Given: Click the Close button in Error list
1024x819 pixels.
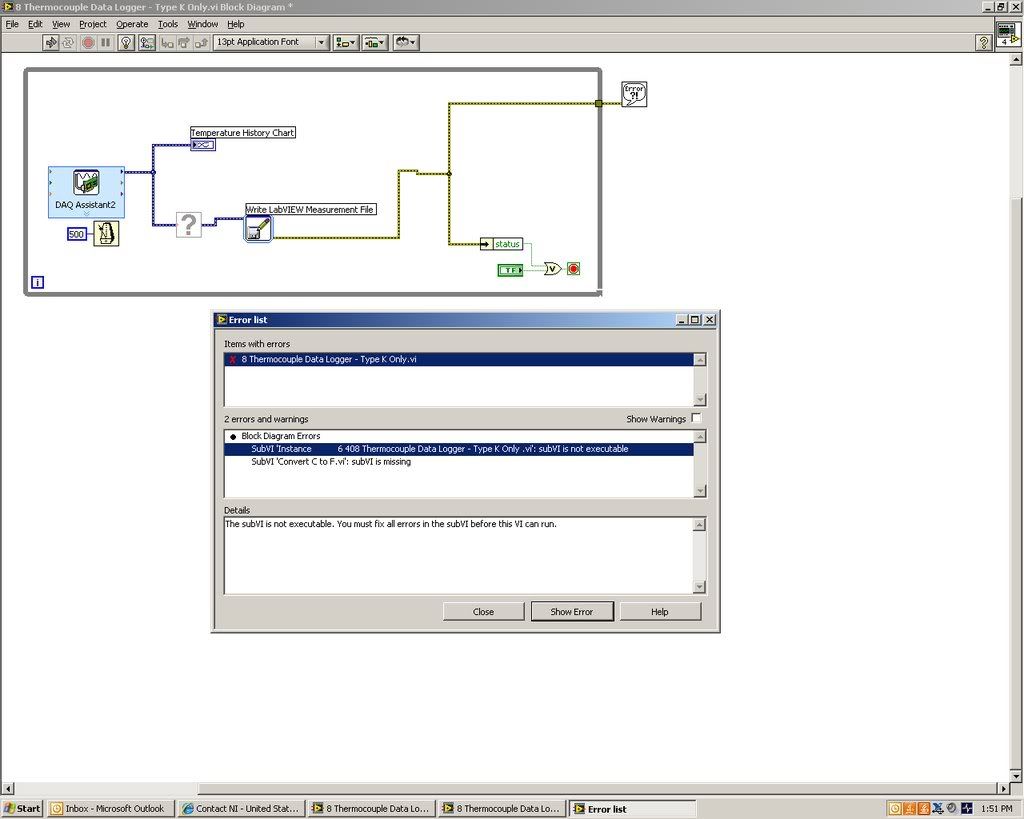Looking at the screenshot, I should tap(483, 611).
